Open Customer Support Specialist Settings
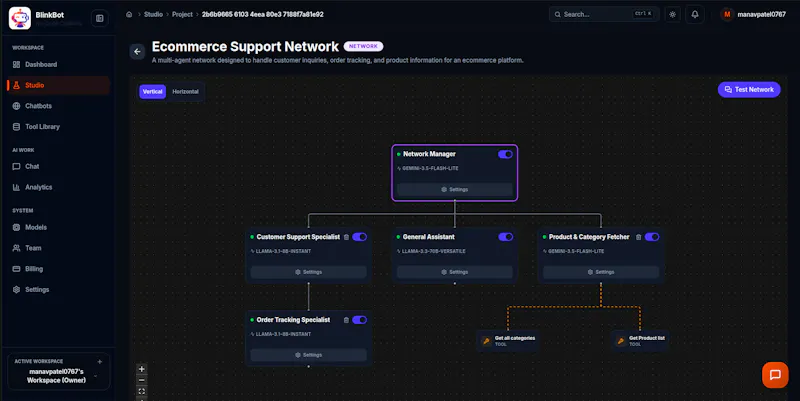The image size is (800, 401). coord(308,272)
